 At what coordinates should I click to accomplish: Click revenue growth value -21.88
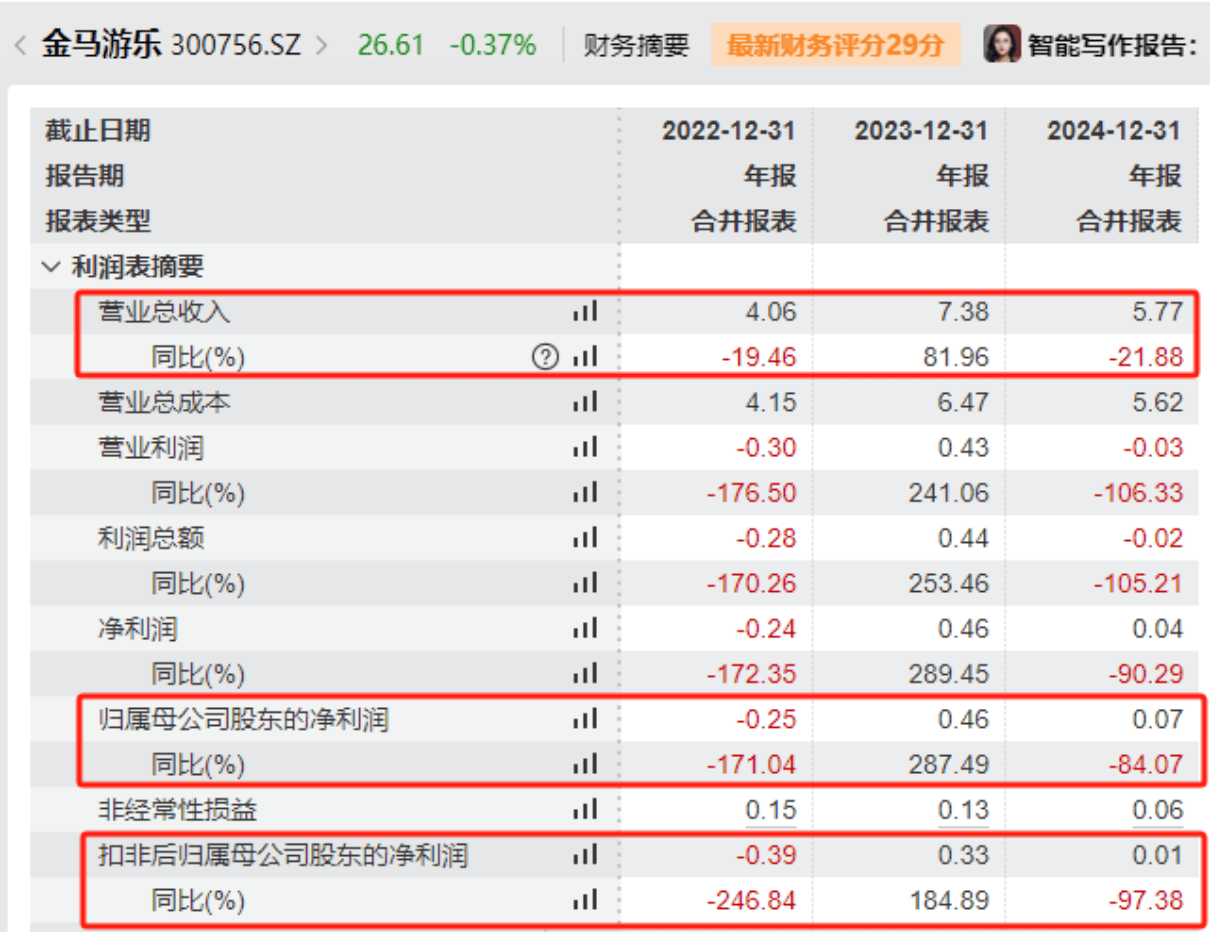pos(1146,357)
